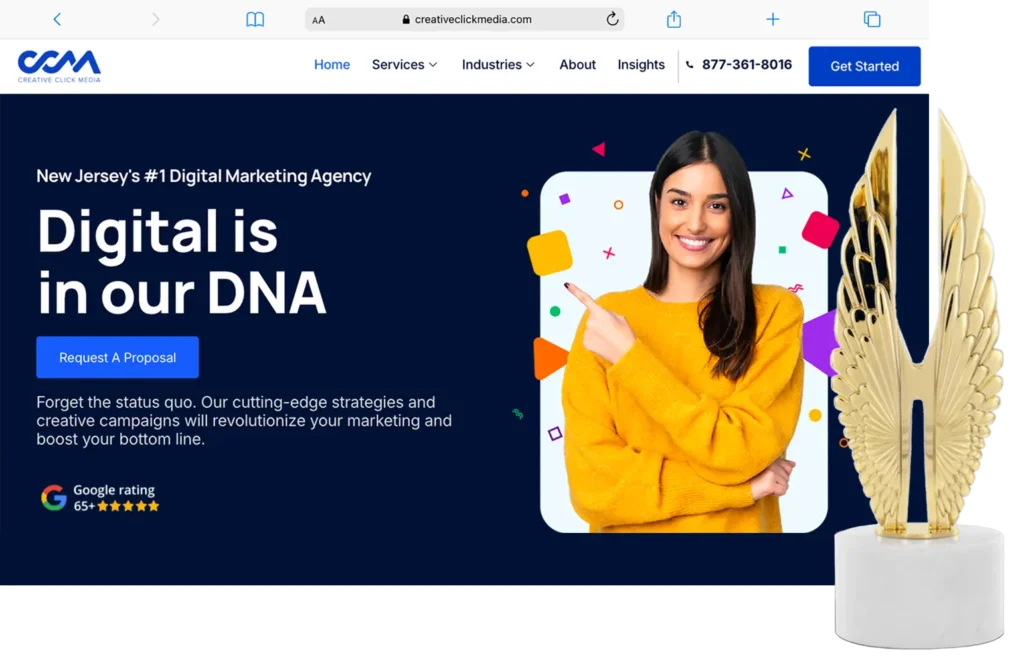Expand the Services dropdown menu
Viewport: 1024px width, 669px height.
coord(404,65)
